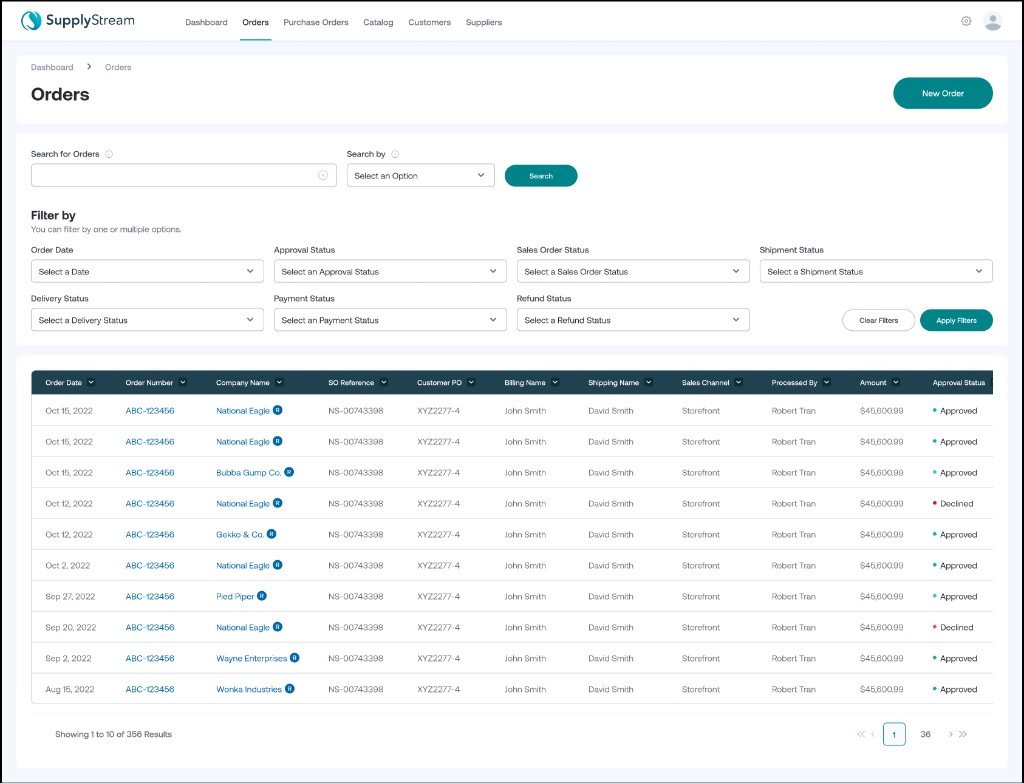Open the Sales Order Status dropdown

pos(633,271)
